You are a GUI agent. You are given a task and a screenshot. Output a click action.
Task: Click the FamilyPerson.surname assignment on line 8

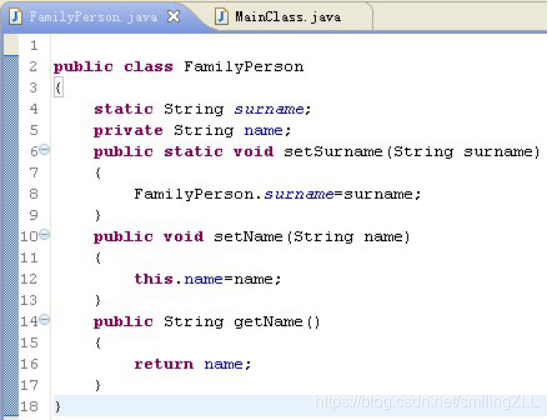click(277, 194)
